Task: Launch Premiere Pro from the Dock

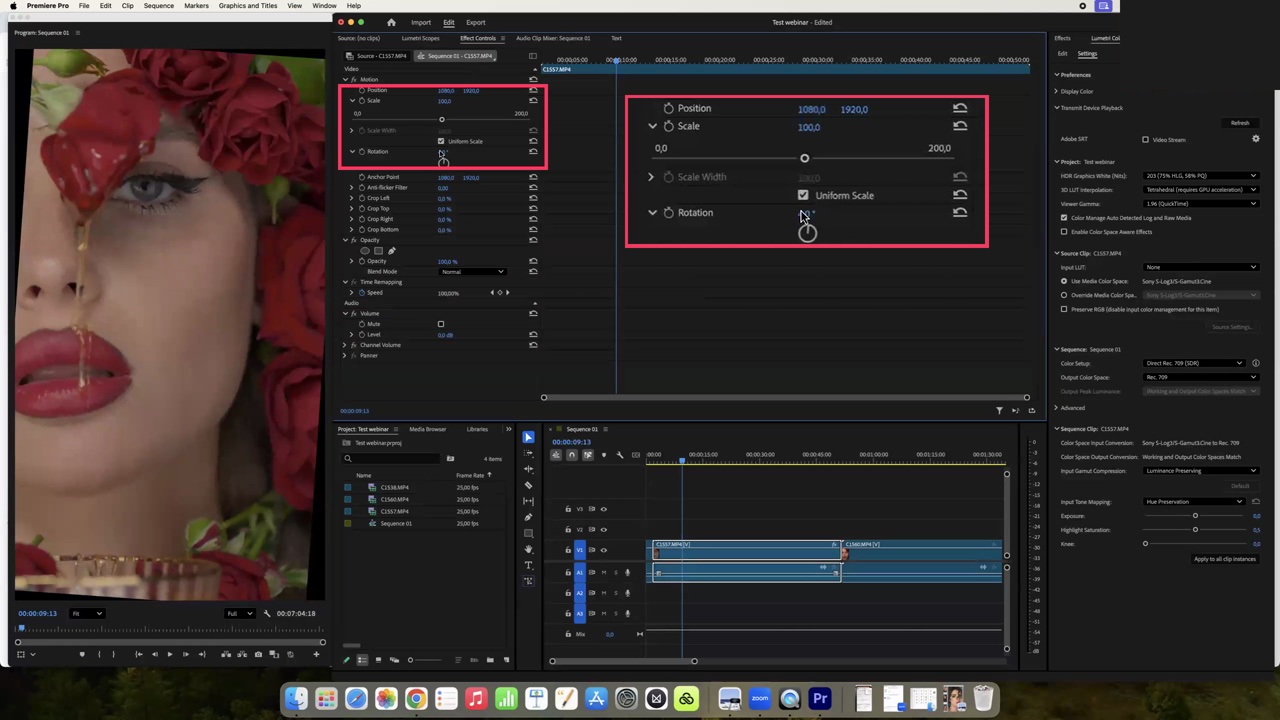Action: (820, 698)
